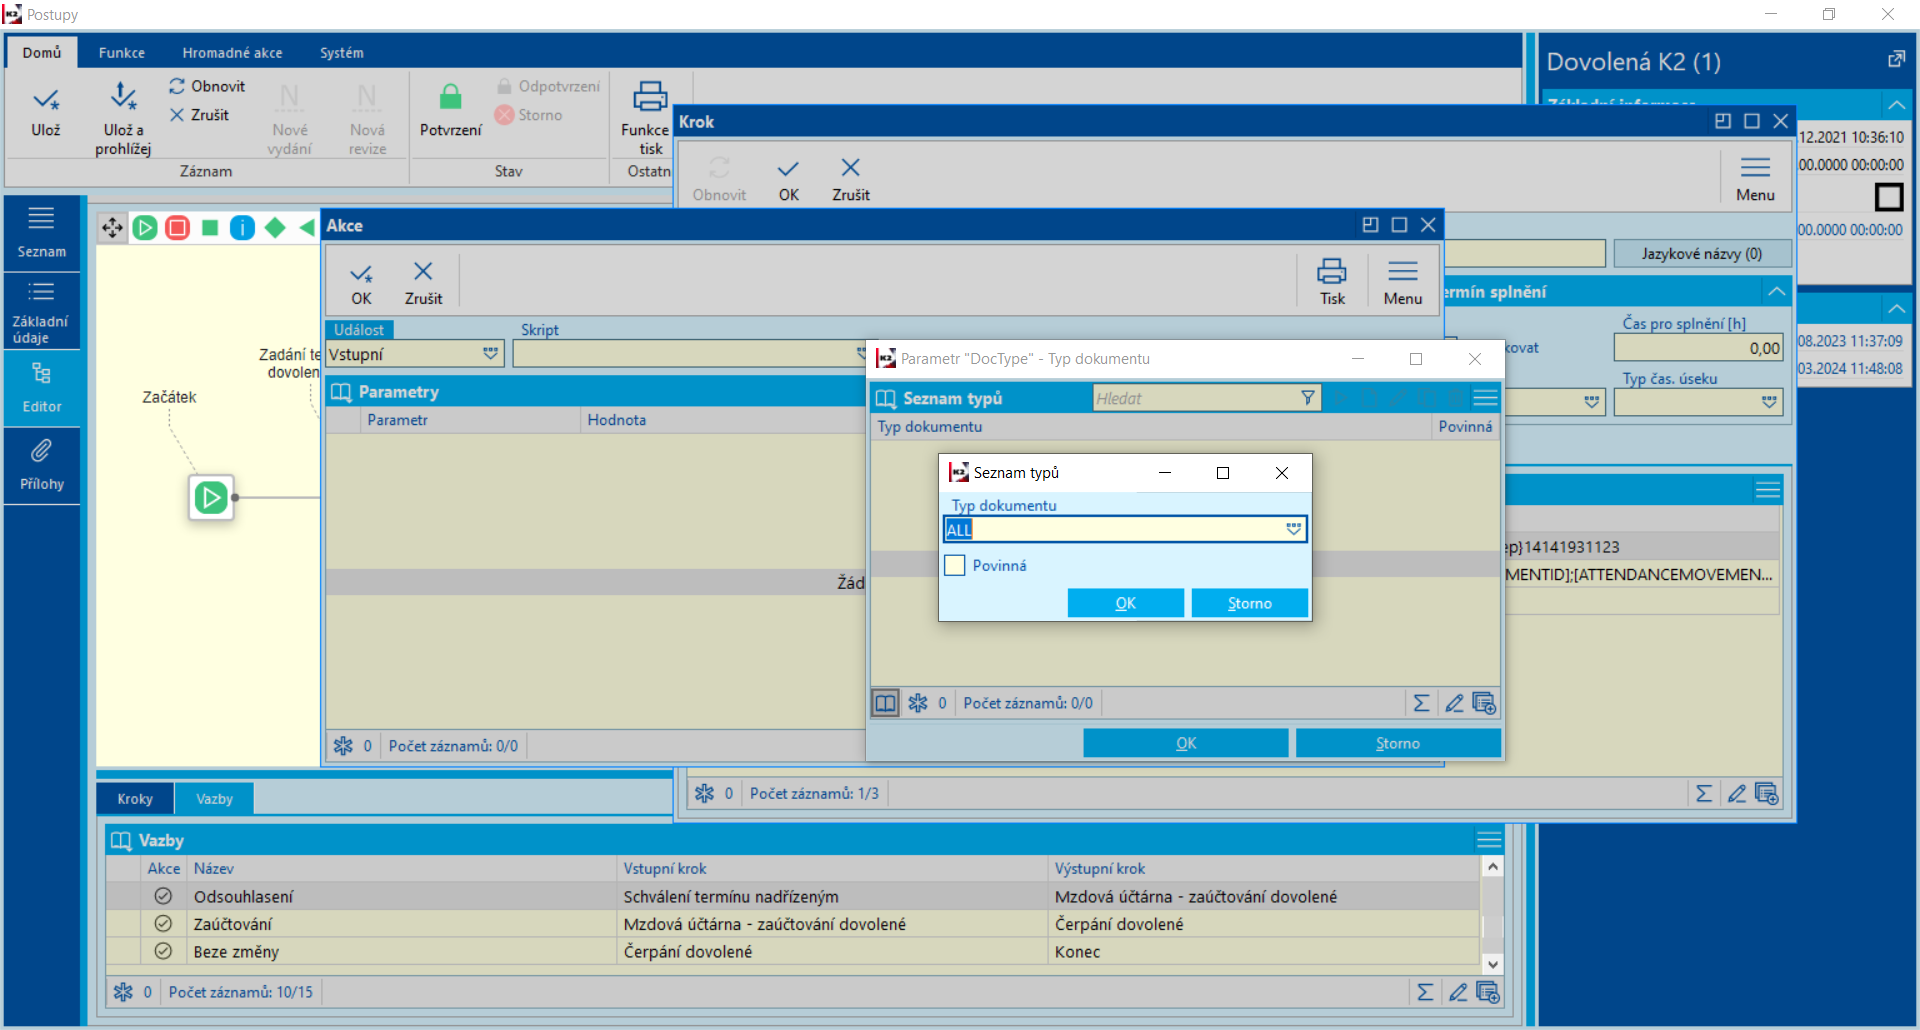
Task: Click Zrušit in the Krok window toolbar
Action: point(851,180)
